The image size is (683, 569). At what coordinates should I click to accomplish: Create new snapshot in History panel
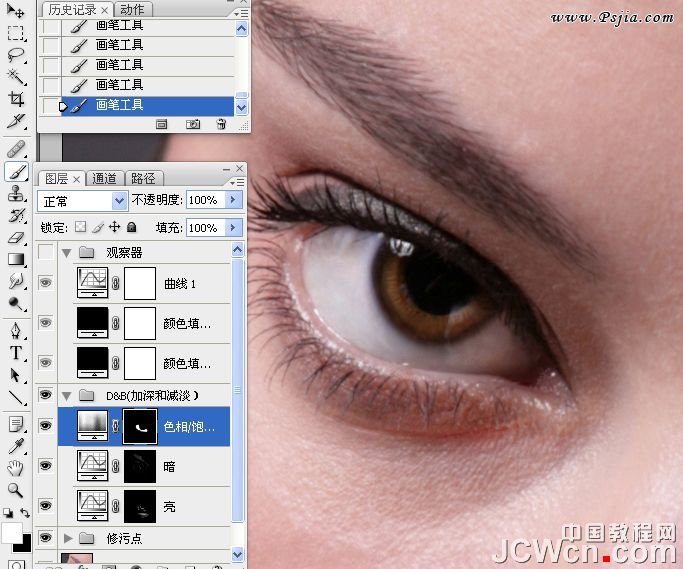point(193,125)
